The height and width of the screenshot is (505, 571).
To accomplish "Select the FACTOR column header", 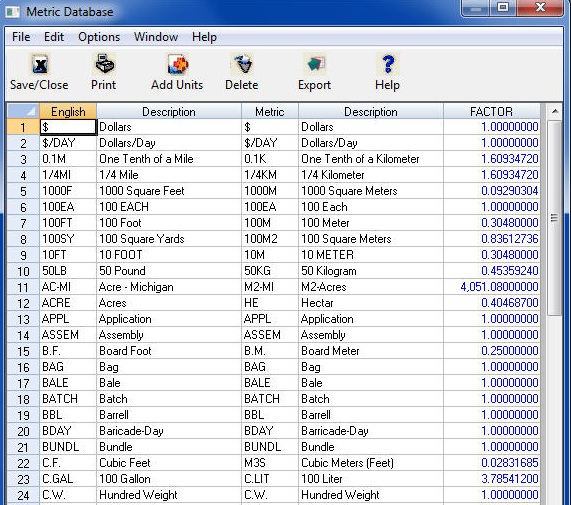I will pos(492,111).
